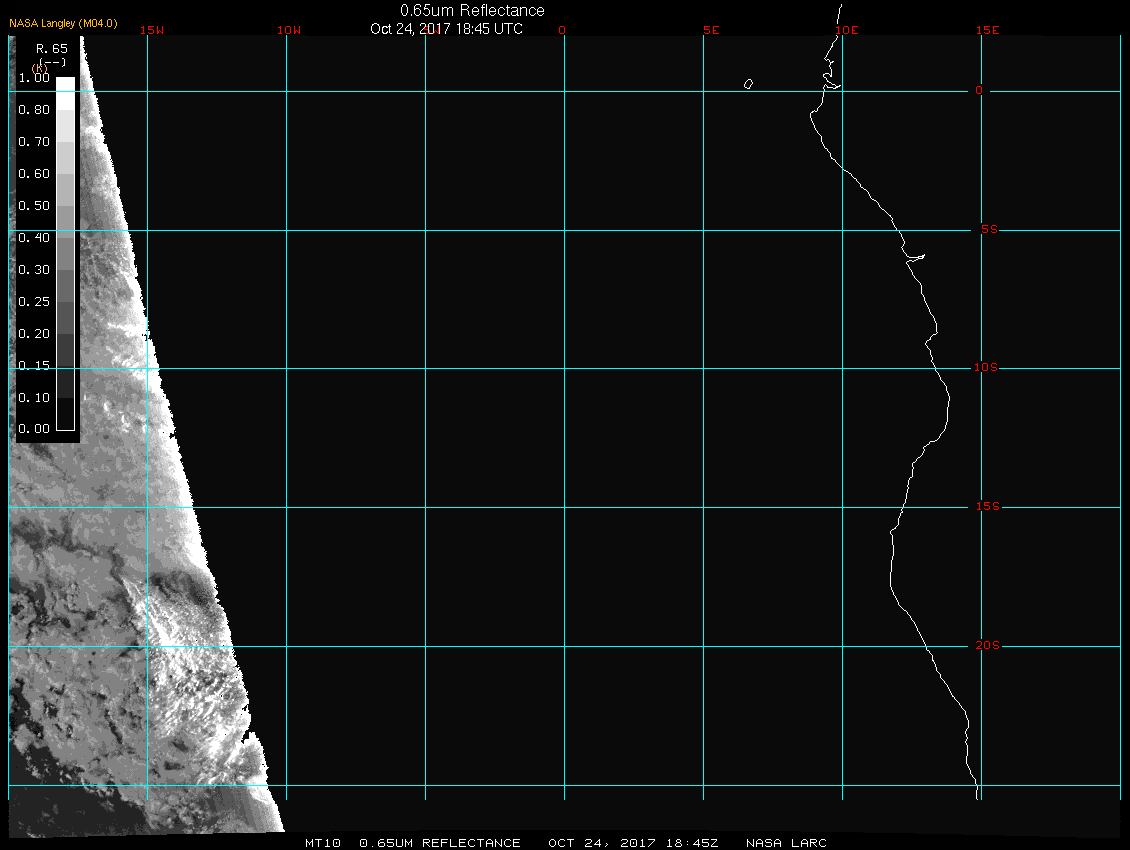This screenshot has width=1130, height=850.
Task: Select the Oct 24, 2017 18:45 UTC timestamp
Action: pyautogui.click(x=446, y=29)
